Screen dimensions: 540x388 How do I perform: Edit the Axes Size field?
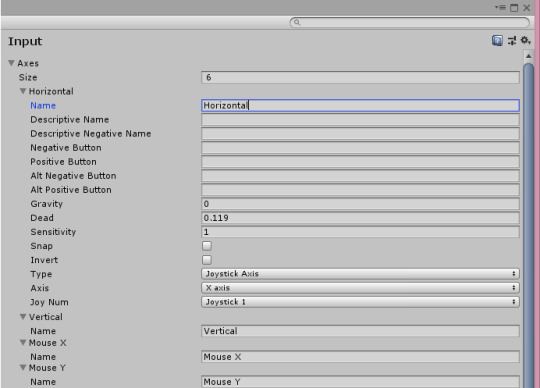pos(360,77)
